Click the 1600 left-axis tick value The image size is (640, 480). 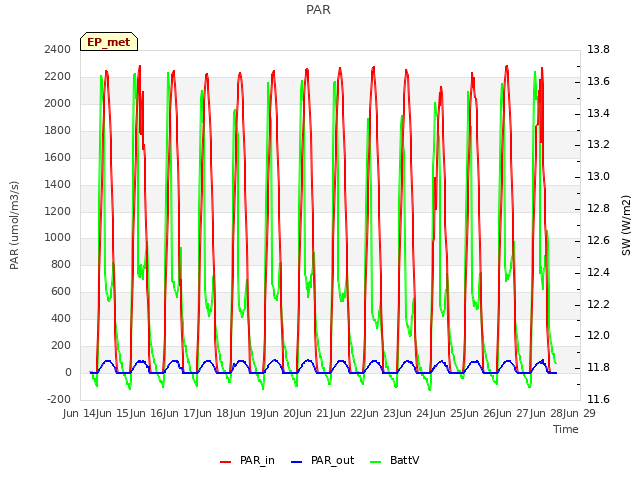[x=58, y=157]
